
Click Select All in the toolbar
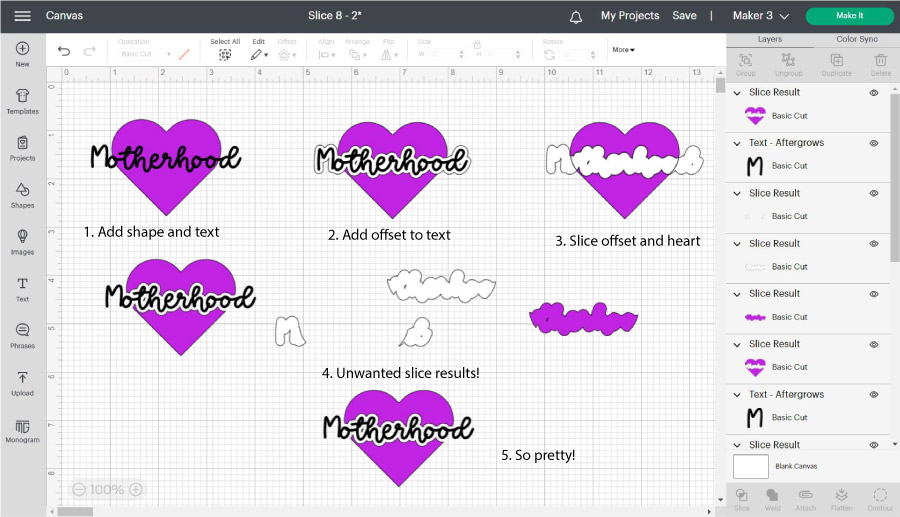[x=225, y=50]
